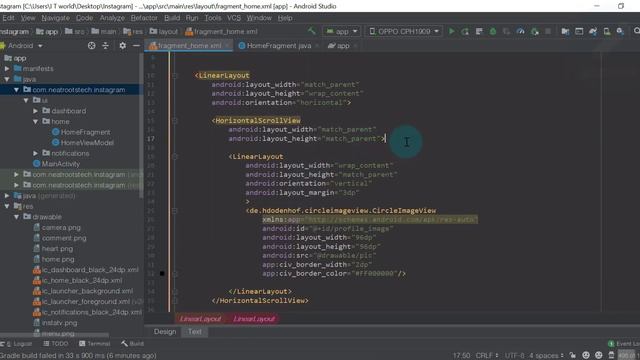Switch to the HomeFragment.java tab
Screen dimensions: 640x360
(279, 46)
